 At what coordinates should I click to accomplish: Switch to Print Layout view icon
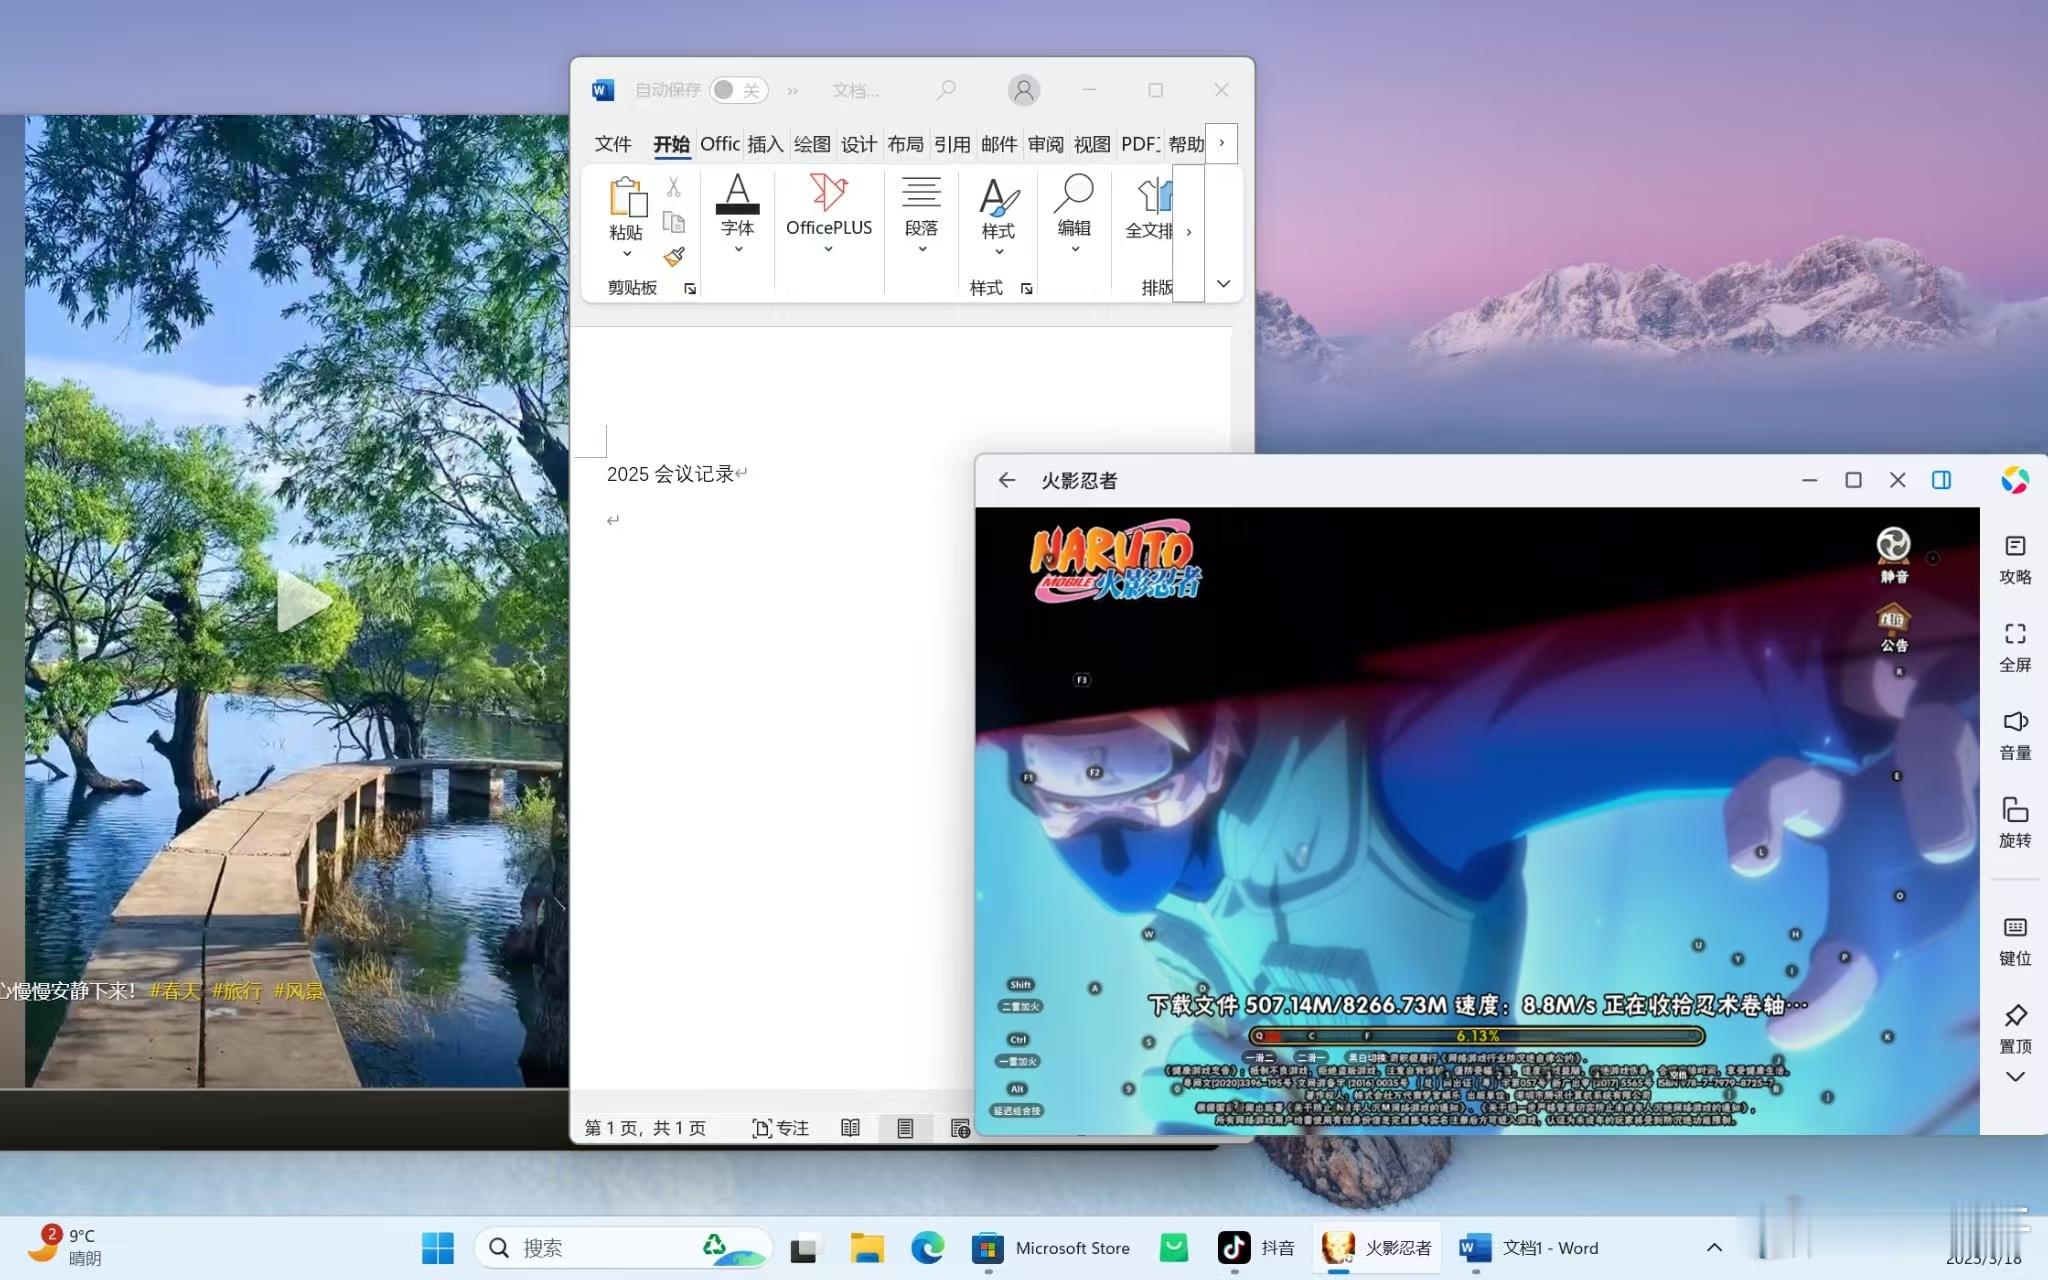pyautogui.click(x=905, y=1128)
